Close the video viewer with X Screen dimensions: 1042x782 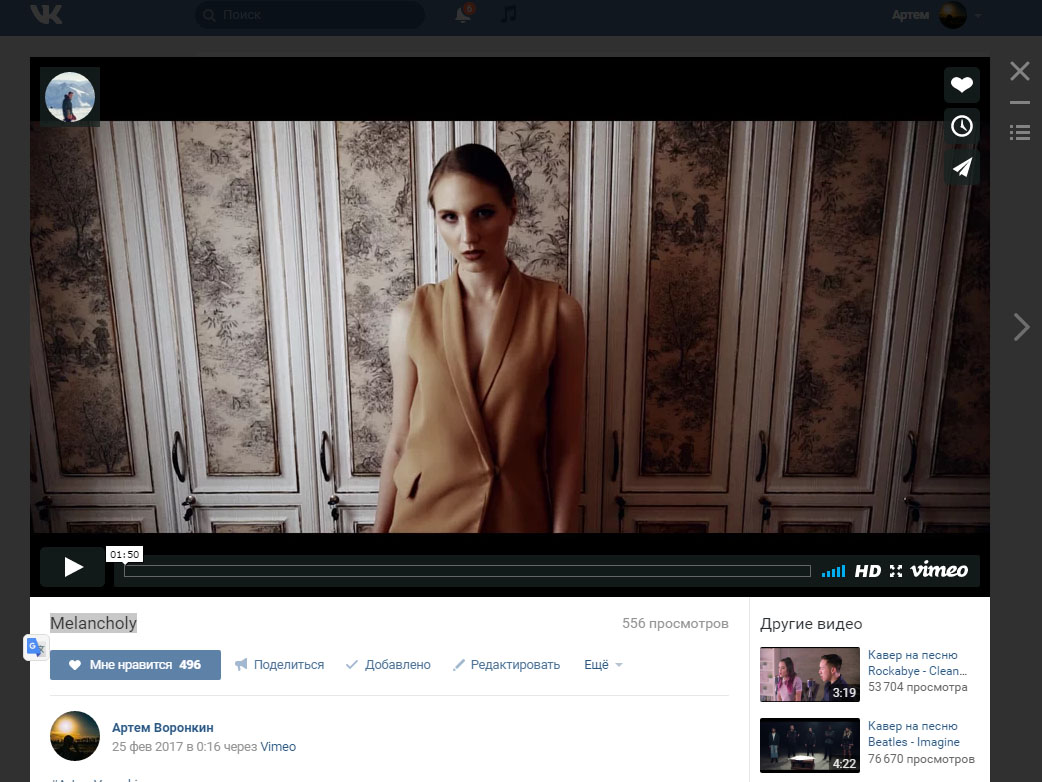point(1019,71)
